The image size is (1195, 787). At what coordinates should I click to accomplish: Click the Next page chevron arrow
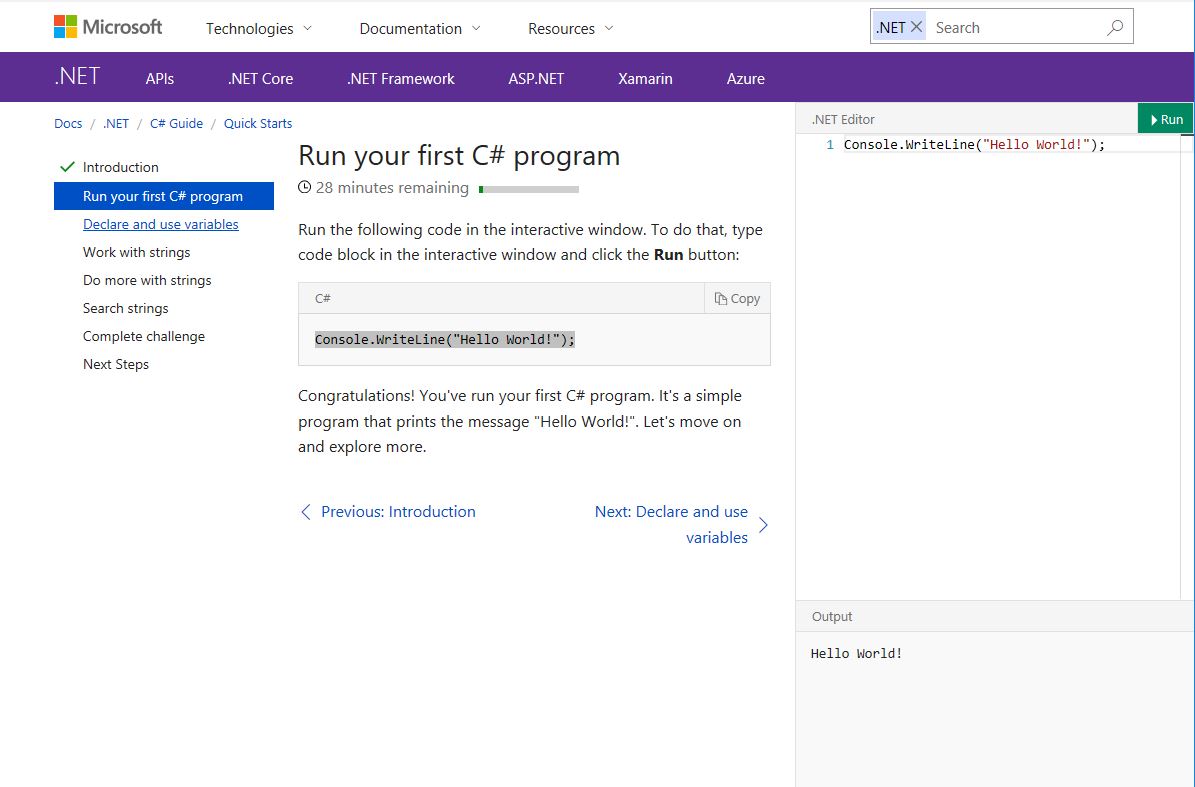[x=763, y=525]
